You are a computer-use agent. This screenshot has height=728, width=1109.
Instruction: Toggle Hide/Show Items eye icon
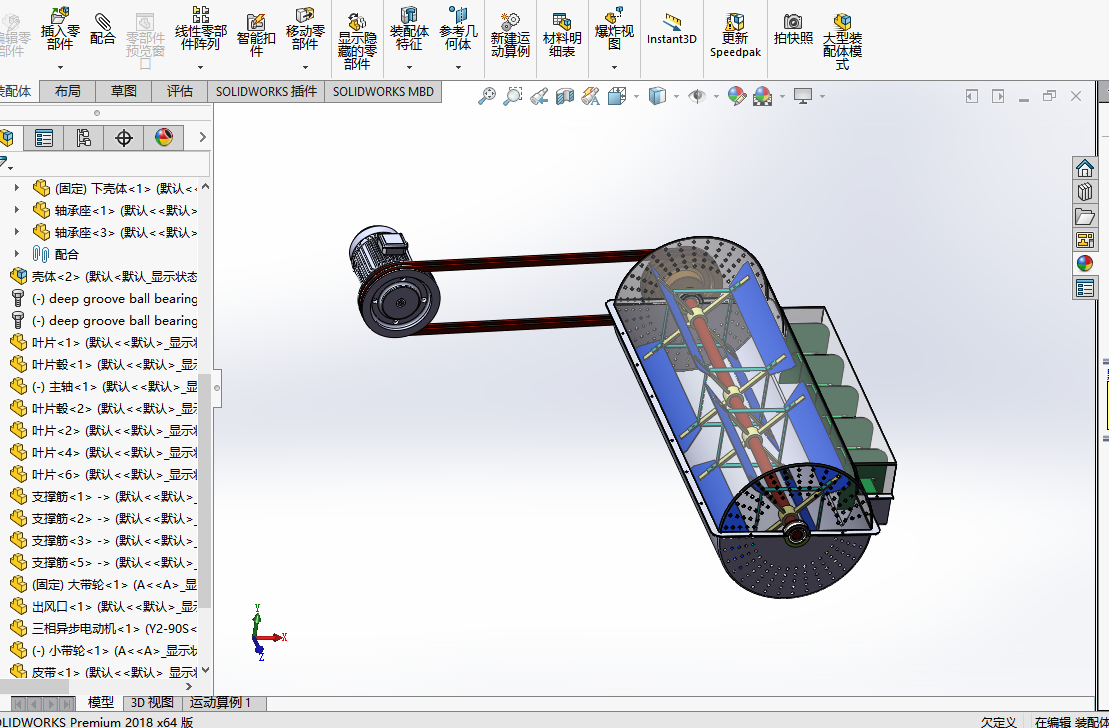click(697, 96)
